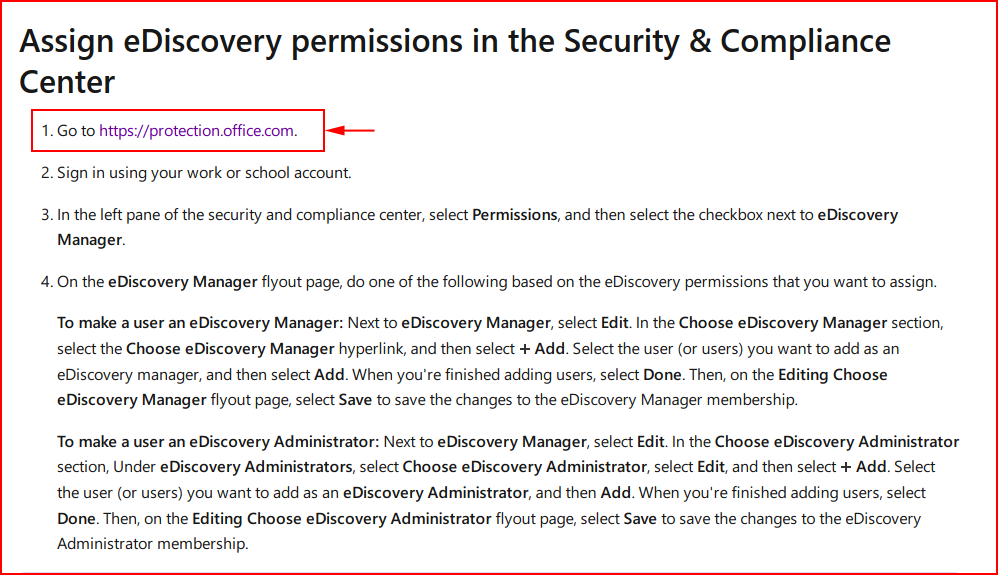Click the 'To make a user an eDiscovery Manager:' heading
This screenshot has width=998, height=575.
point(200,323)
